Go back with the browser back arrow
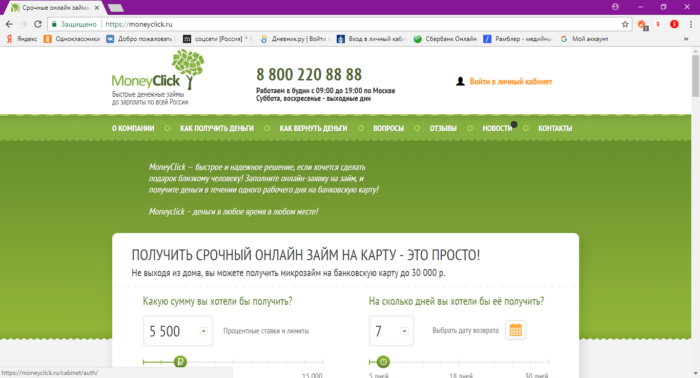700x378 pixels. click(9, 24)
